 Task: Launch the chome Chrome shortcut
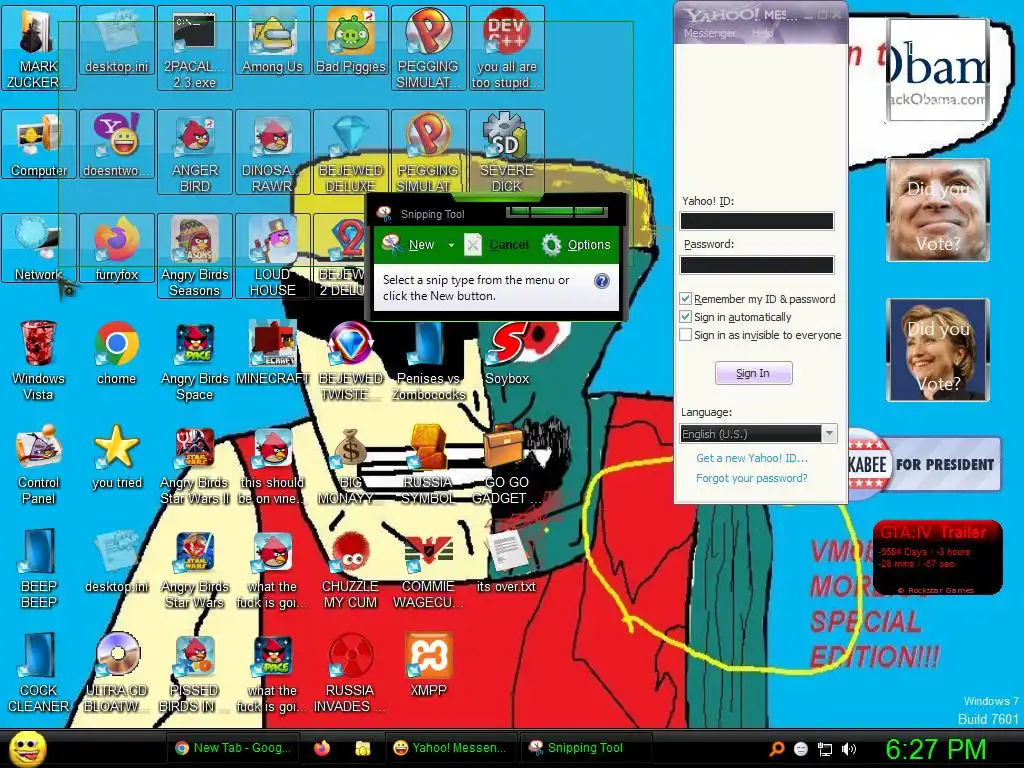(x=116, y=353)
